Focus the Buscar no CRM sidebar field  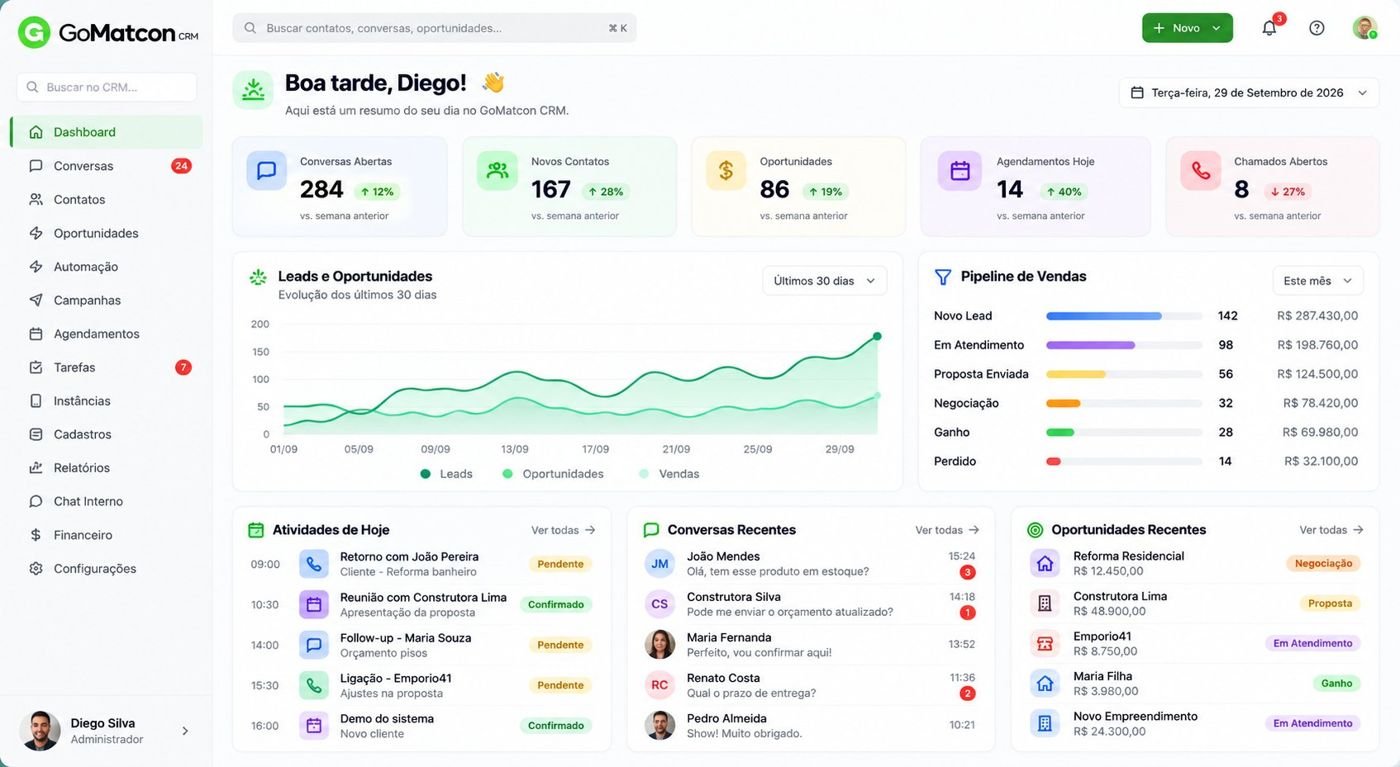tap(106, 87)
